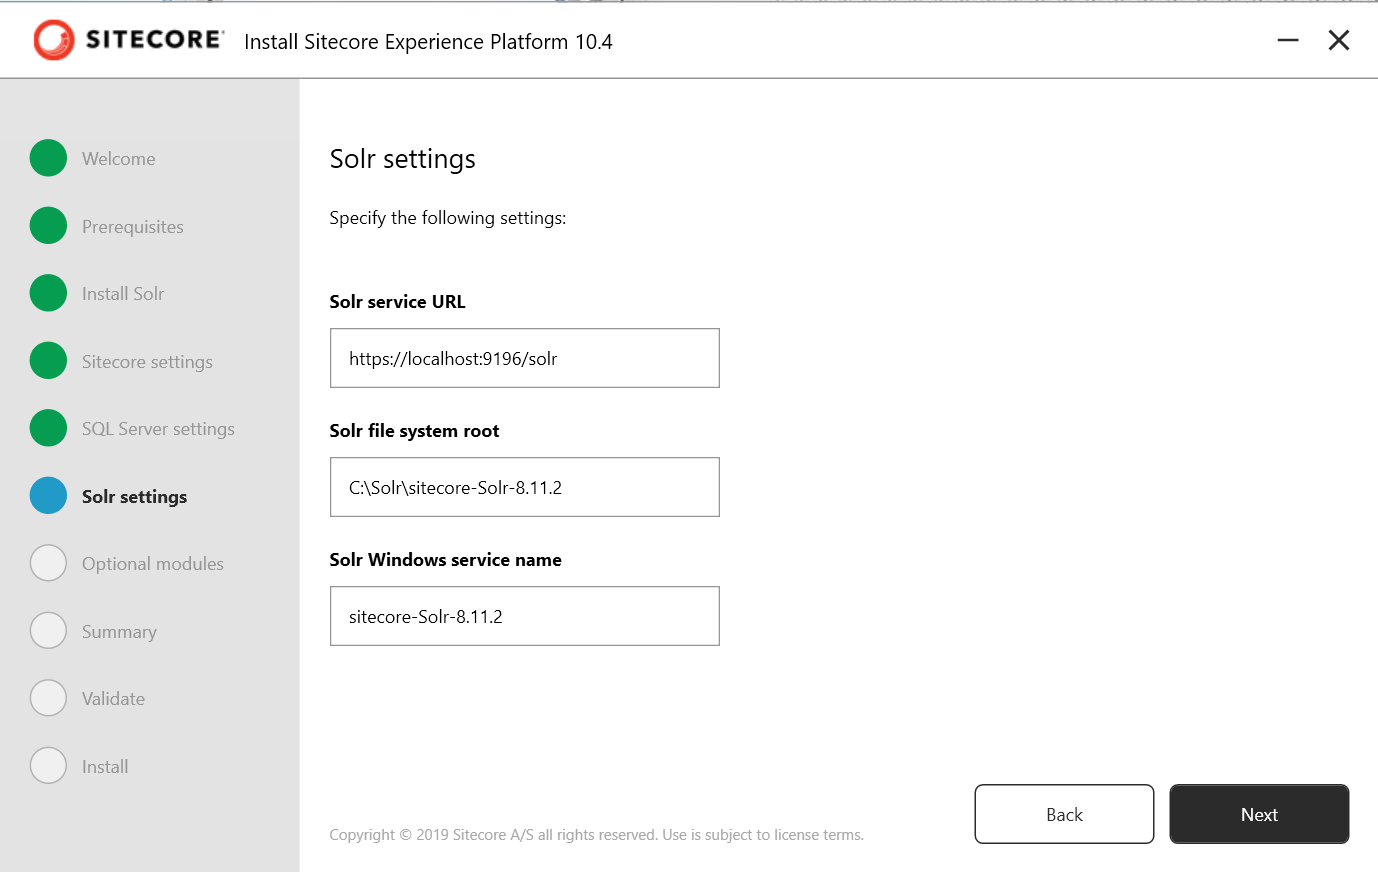Click the Solr file system root label
Viewport: 1378px width, 872px height.
point(414,431)
